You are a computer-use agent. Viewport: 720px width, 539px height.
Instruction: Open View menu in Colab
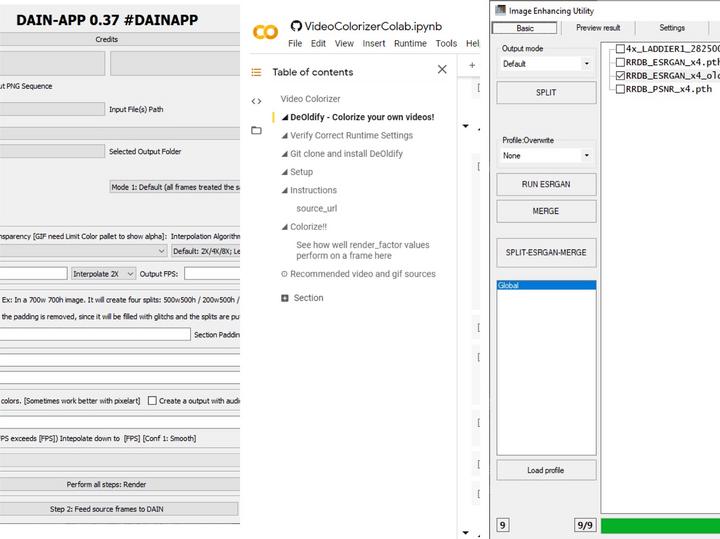(x=344, y=44)
